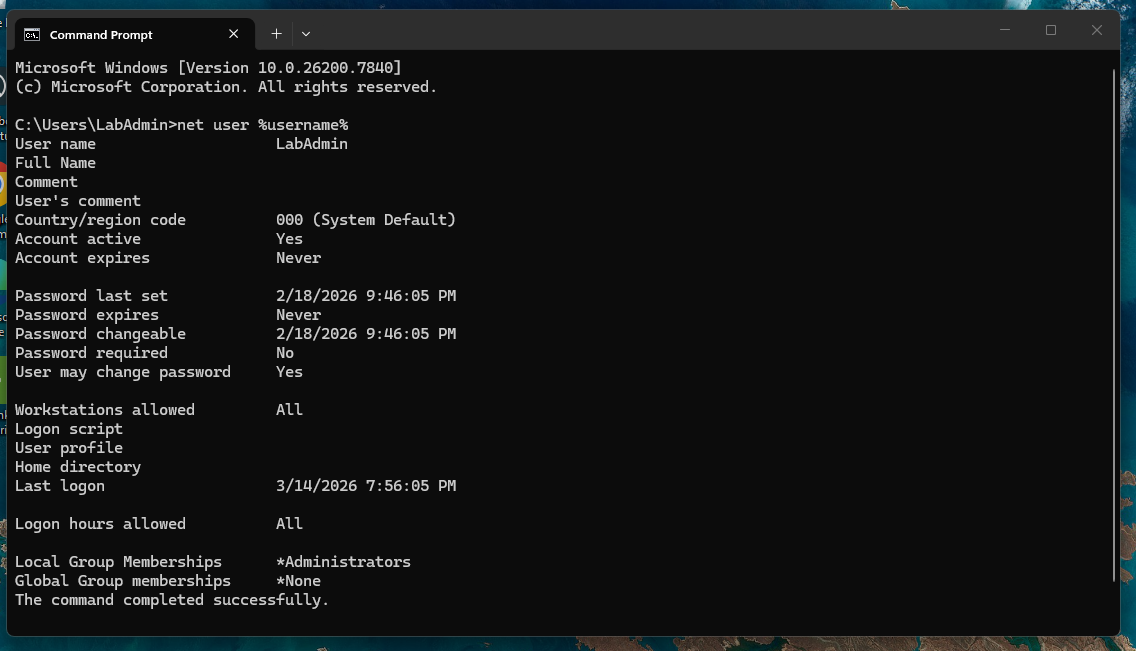Screen dimensions: 1136x651
Task: Click the 'LabAdmin' user name value
Action: point(312,144)
